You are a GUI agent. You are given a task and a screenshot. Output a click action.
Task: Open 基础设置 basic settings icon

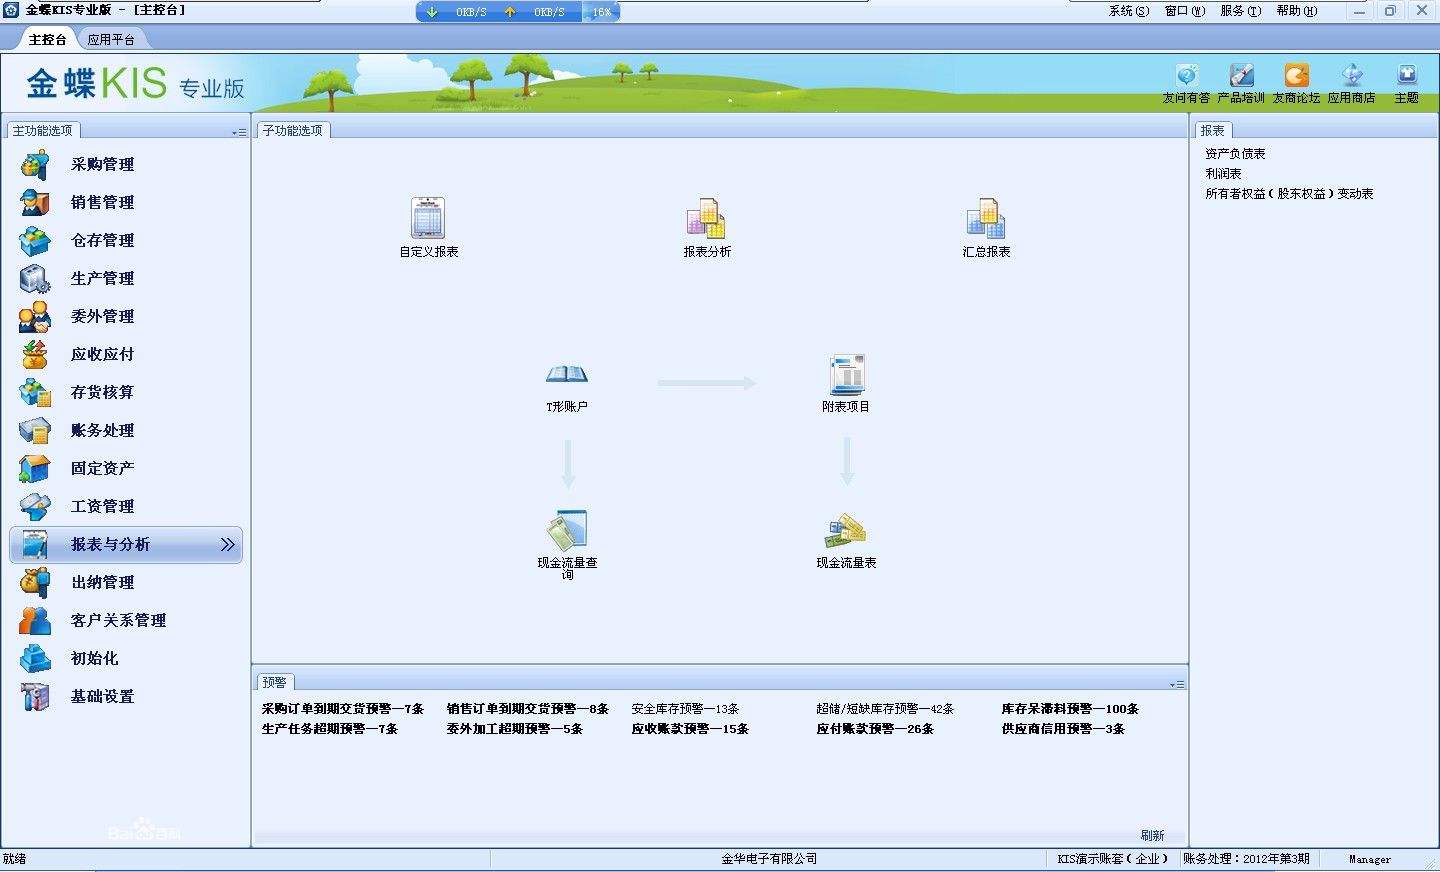tap(35, 696)
